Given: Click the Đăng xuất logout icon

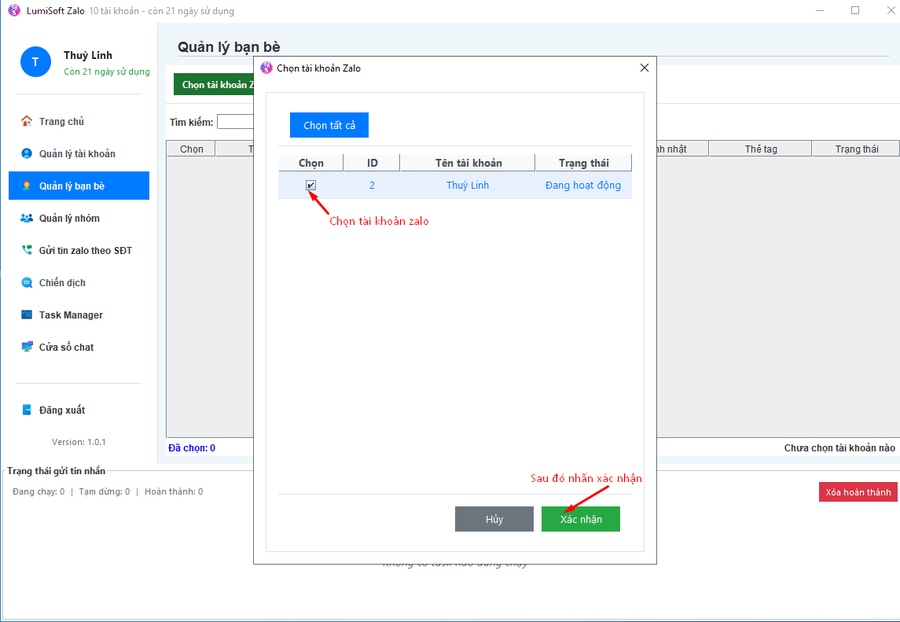Looking at the screenshot, I should coord(27,410).
